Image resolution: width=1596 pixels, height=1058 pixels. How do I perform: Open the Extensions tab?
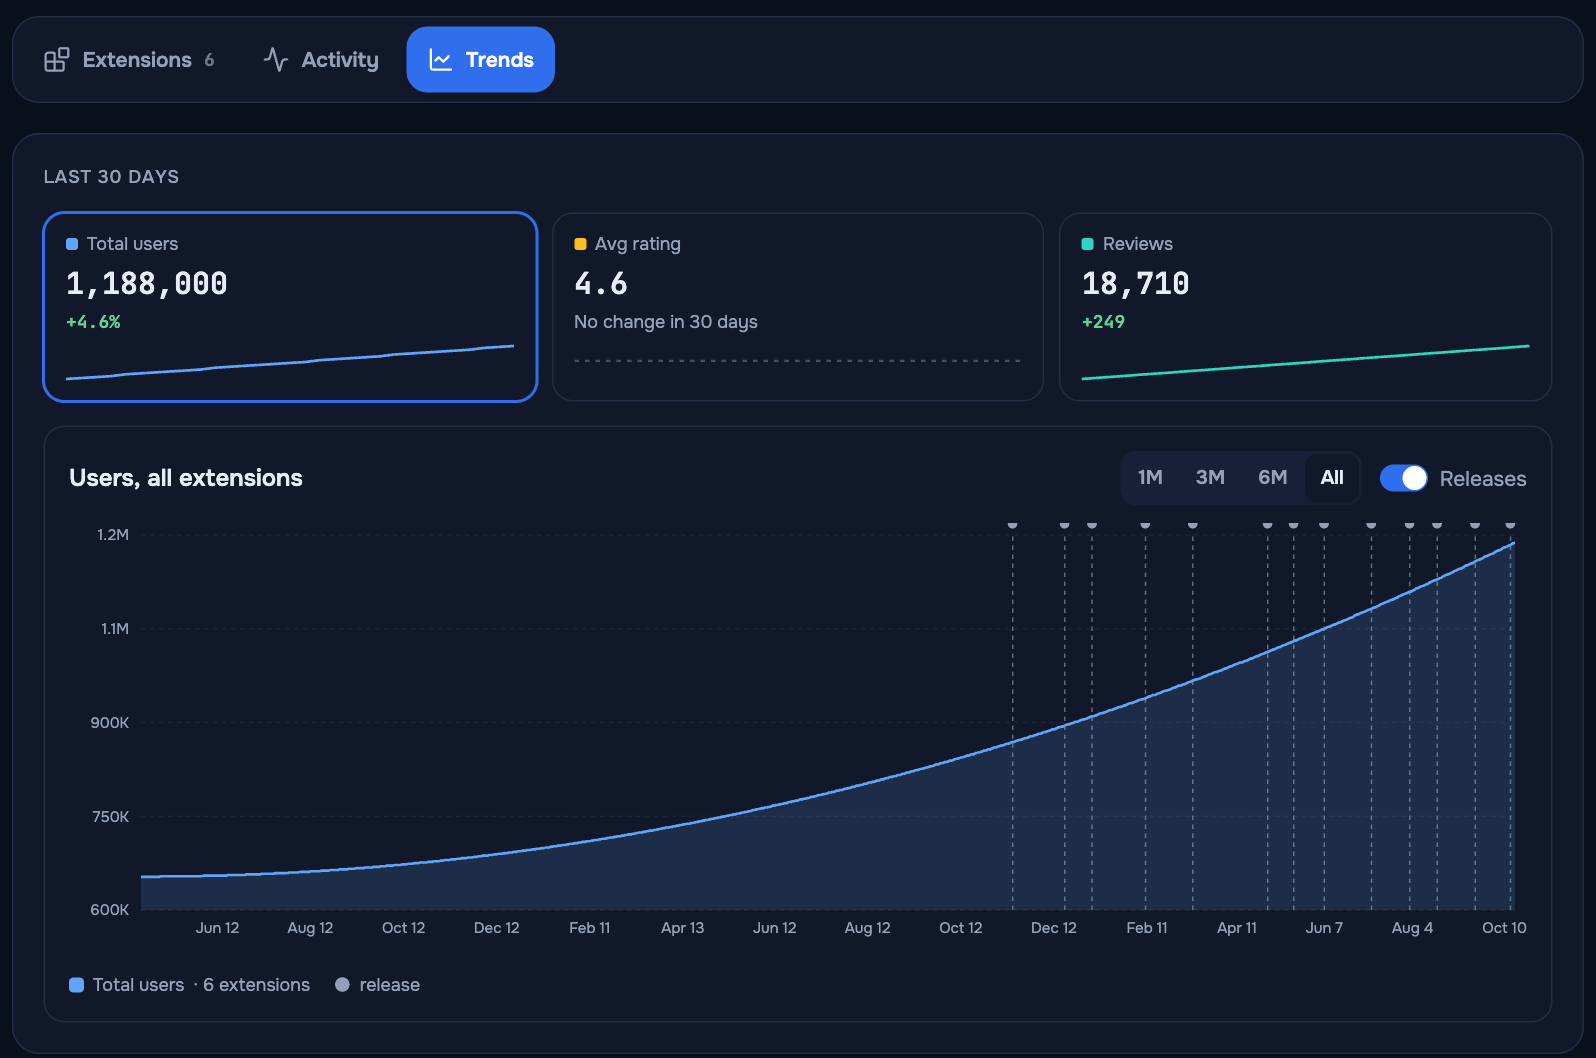tap(129, 60)
